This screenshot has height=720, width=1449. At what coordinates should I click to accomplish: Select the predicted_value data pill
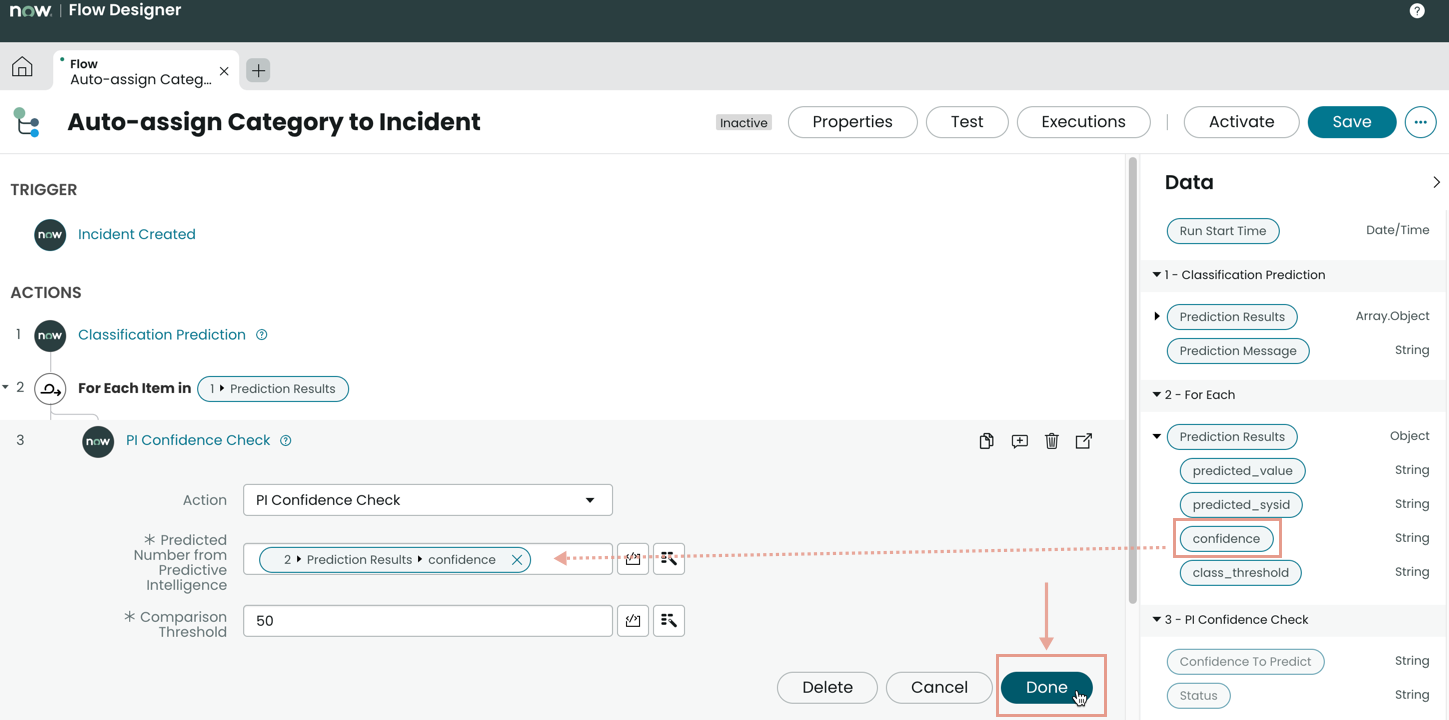coord(1242,471)
